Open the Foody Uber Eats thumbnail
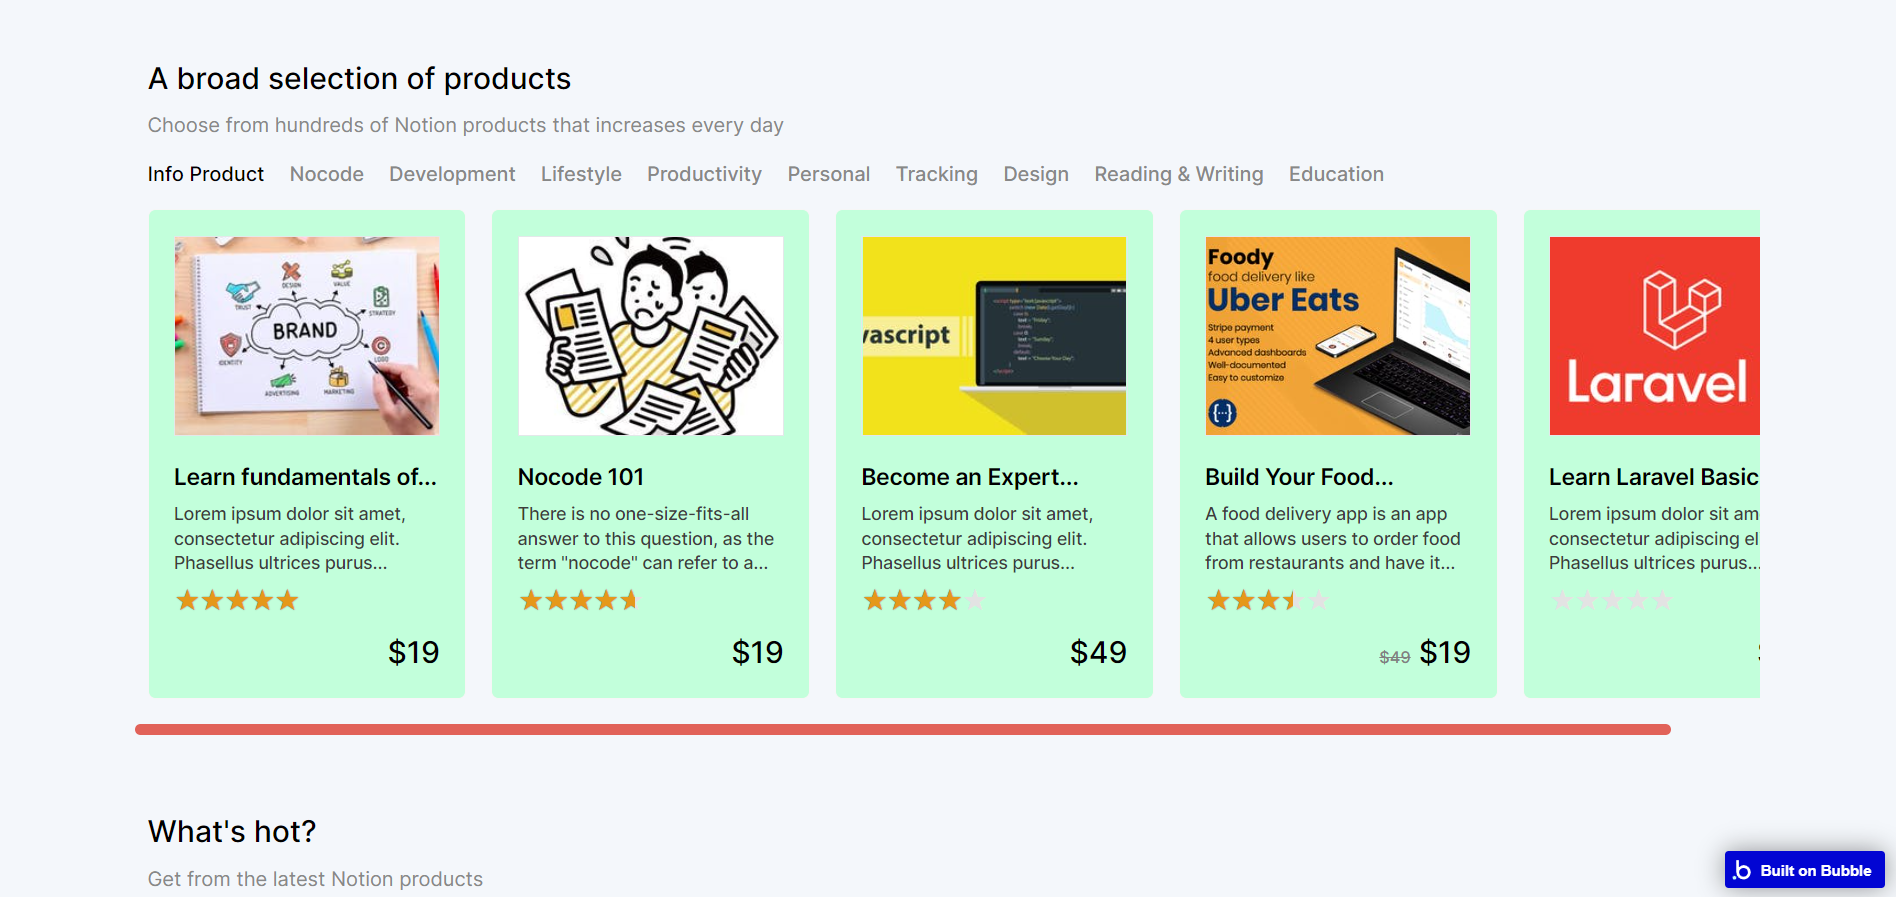The width and height of the screenshot is (1896, 897). click(x=1337, y=336)
